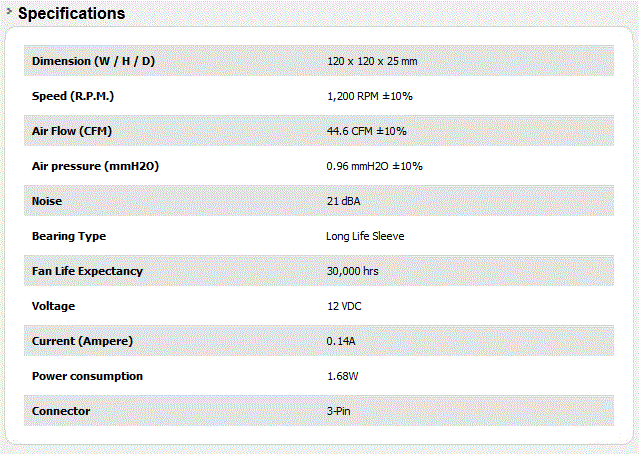The height and width of the screenshot is (454, 639).
Task: Select the Current (Ampere) label
Action: tap(82, 341)
